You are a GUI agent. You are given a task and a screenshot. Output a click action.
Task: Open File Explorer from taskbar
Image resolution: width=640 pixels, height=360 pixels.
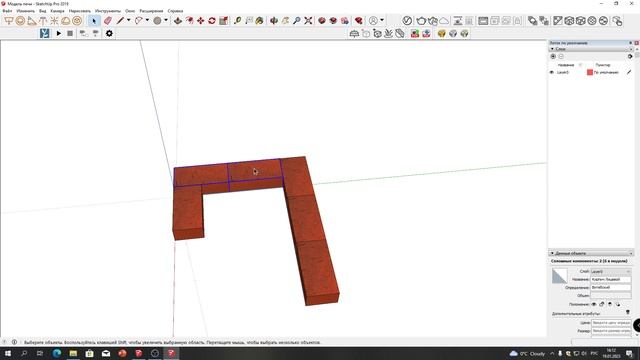point(73,353)
